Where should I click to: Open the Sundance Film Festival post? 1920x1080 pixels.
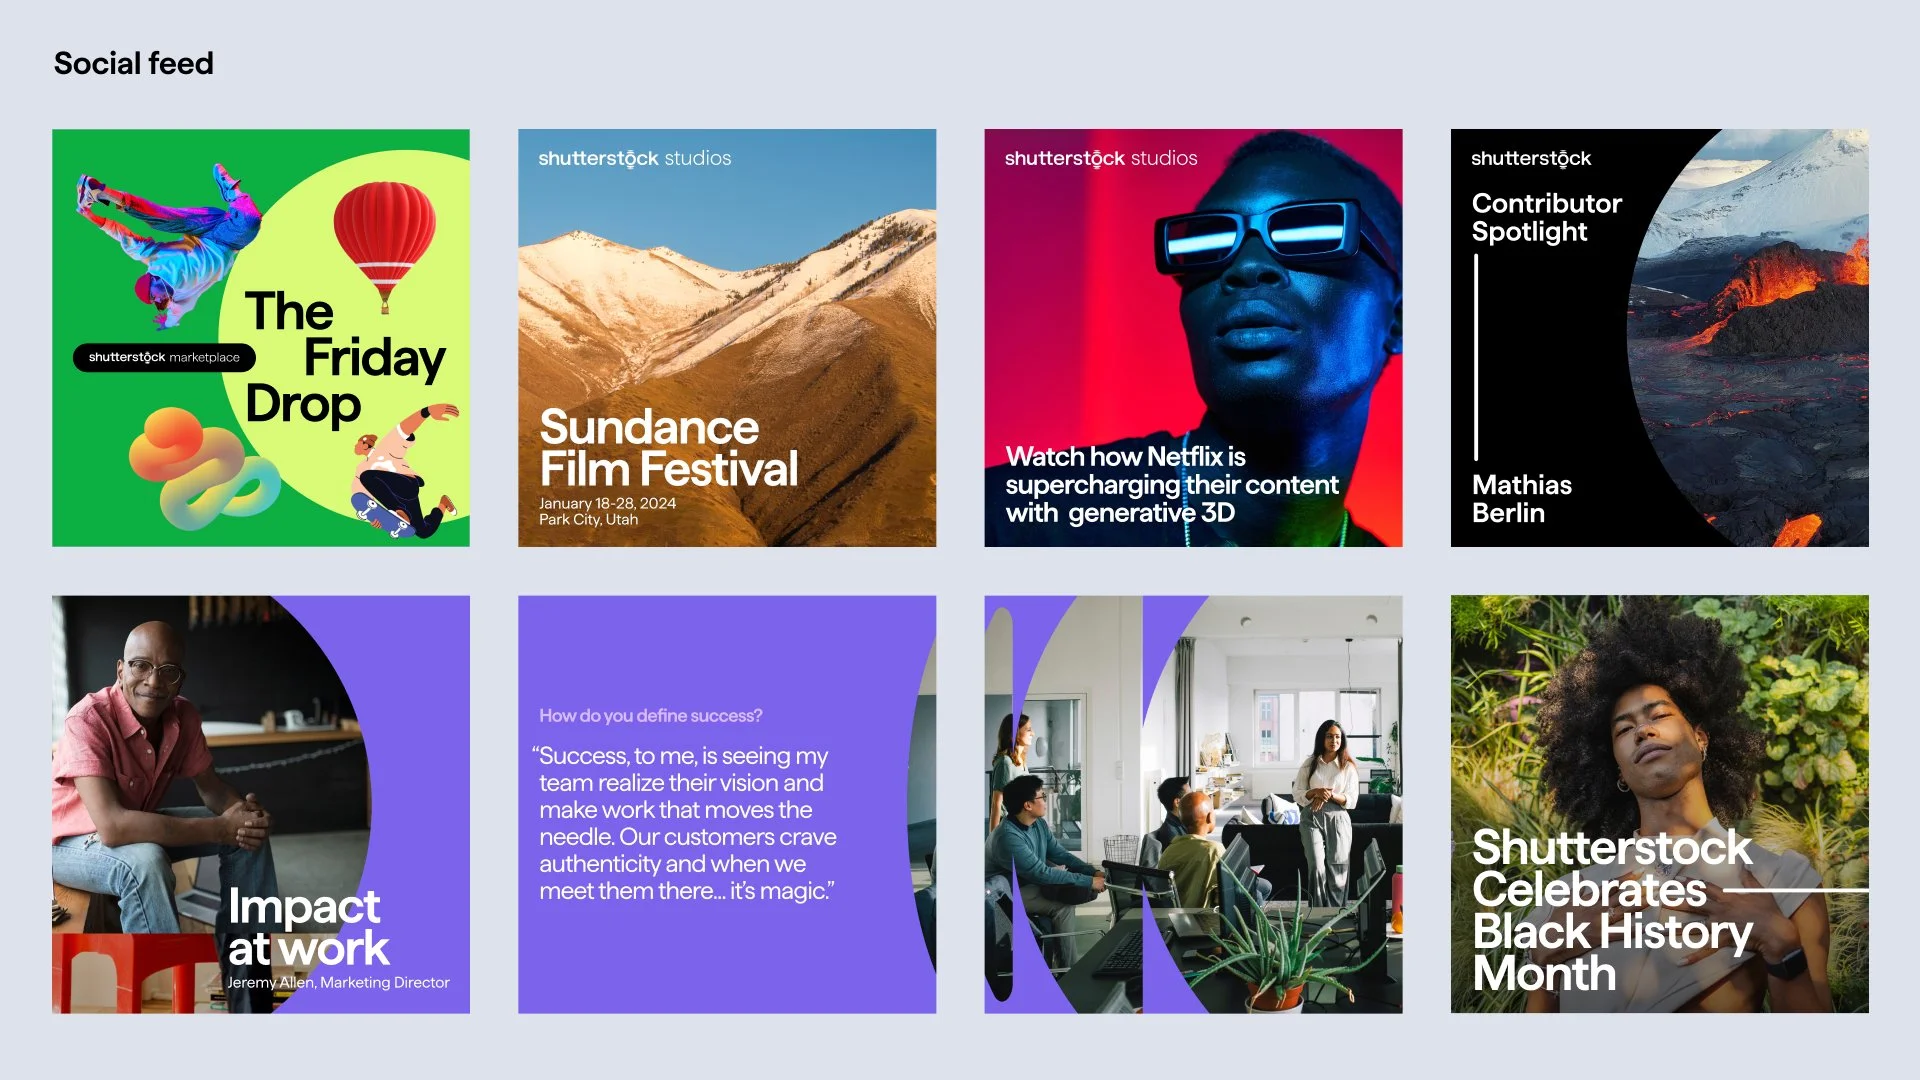click(727, 338)
